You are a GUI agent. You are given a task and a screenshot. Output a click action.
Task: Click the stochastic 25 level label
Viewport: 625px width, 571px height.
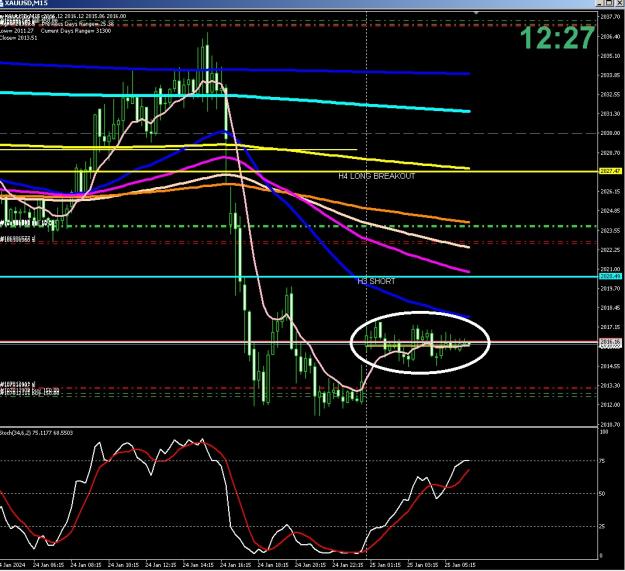(x=602, y=526)
